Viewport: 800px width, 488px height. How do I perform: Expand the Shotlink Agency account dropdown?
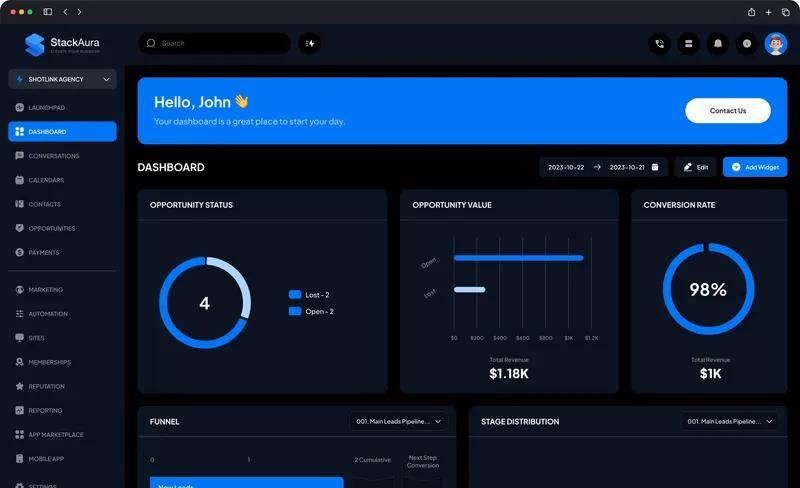(x=62, y=79)
